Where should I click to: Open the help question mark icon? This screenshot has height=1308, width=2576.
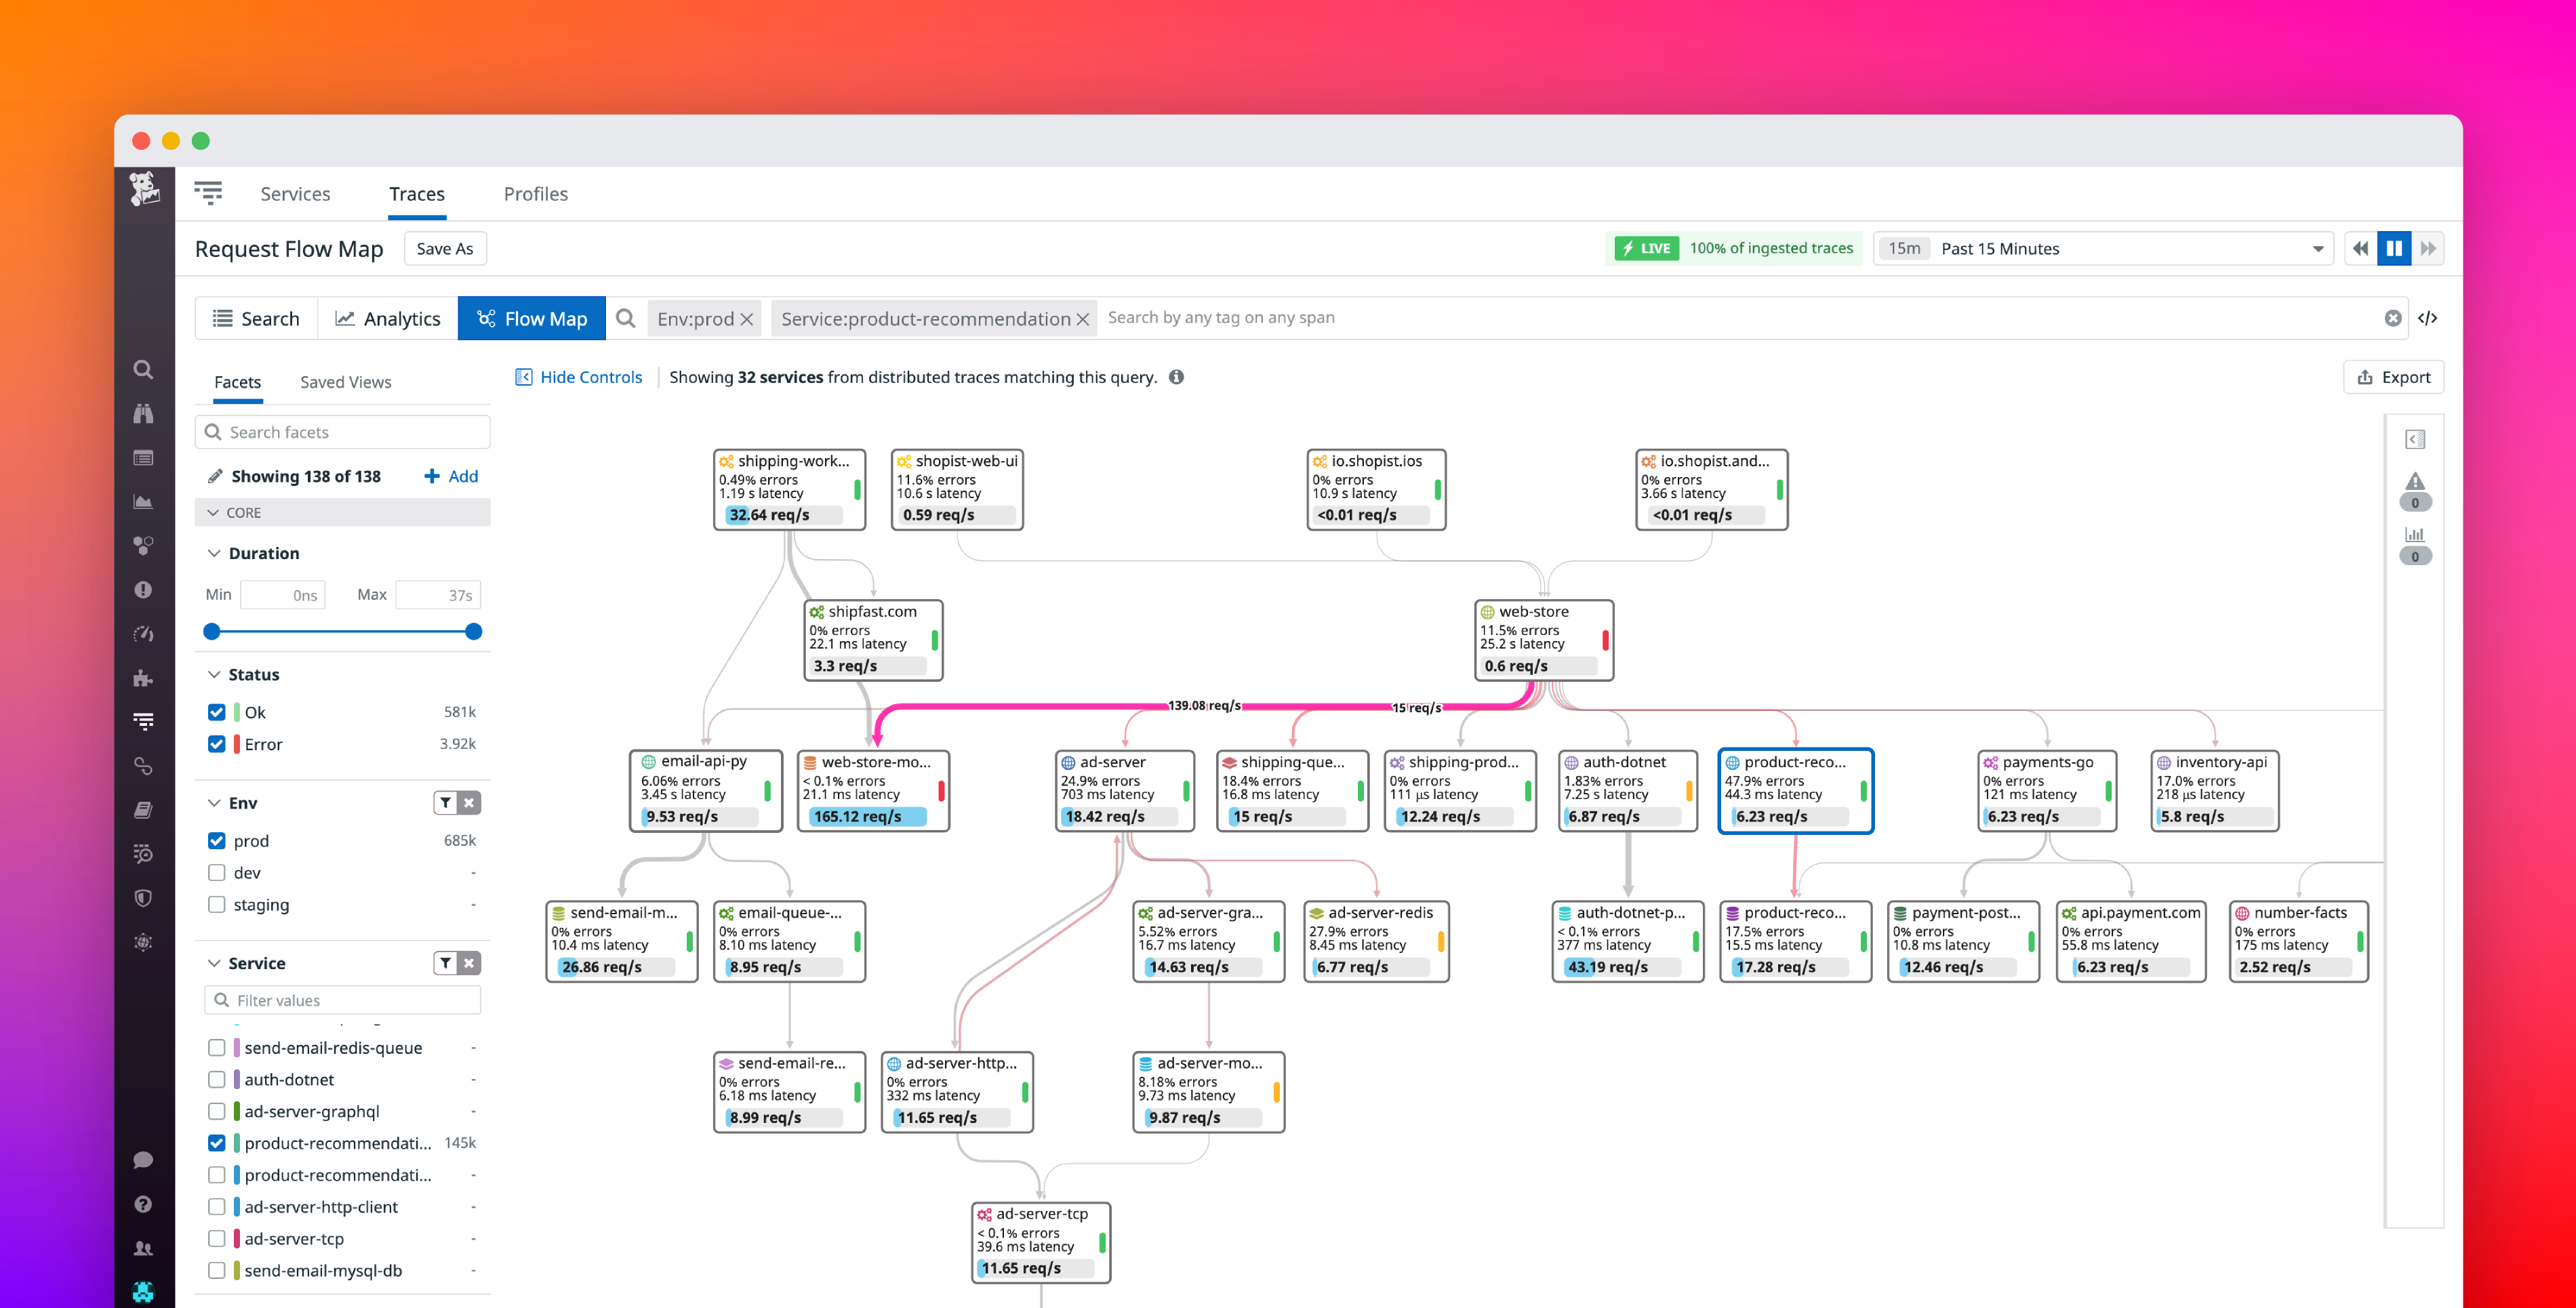(143, 1204)
